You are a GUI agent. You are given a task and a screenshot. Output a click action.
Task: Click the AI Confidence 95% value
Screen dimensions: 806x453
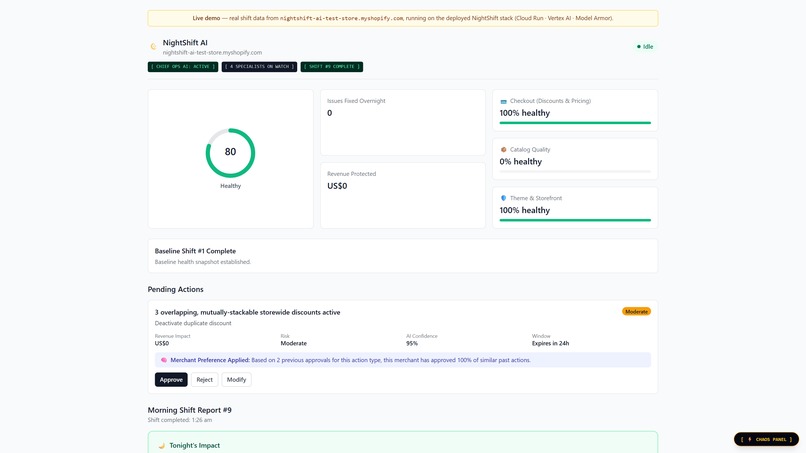point(412,343)
